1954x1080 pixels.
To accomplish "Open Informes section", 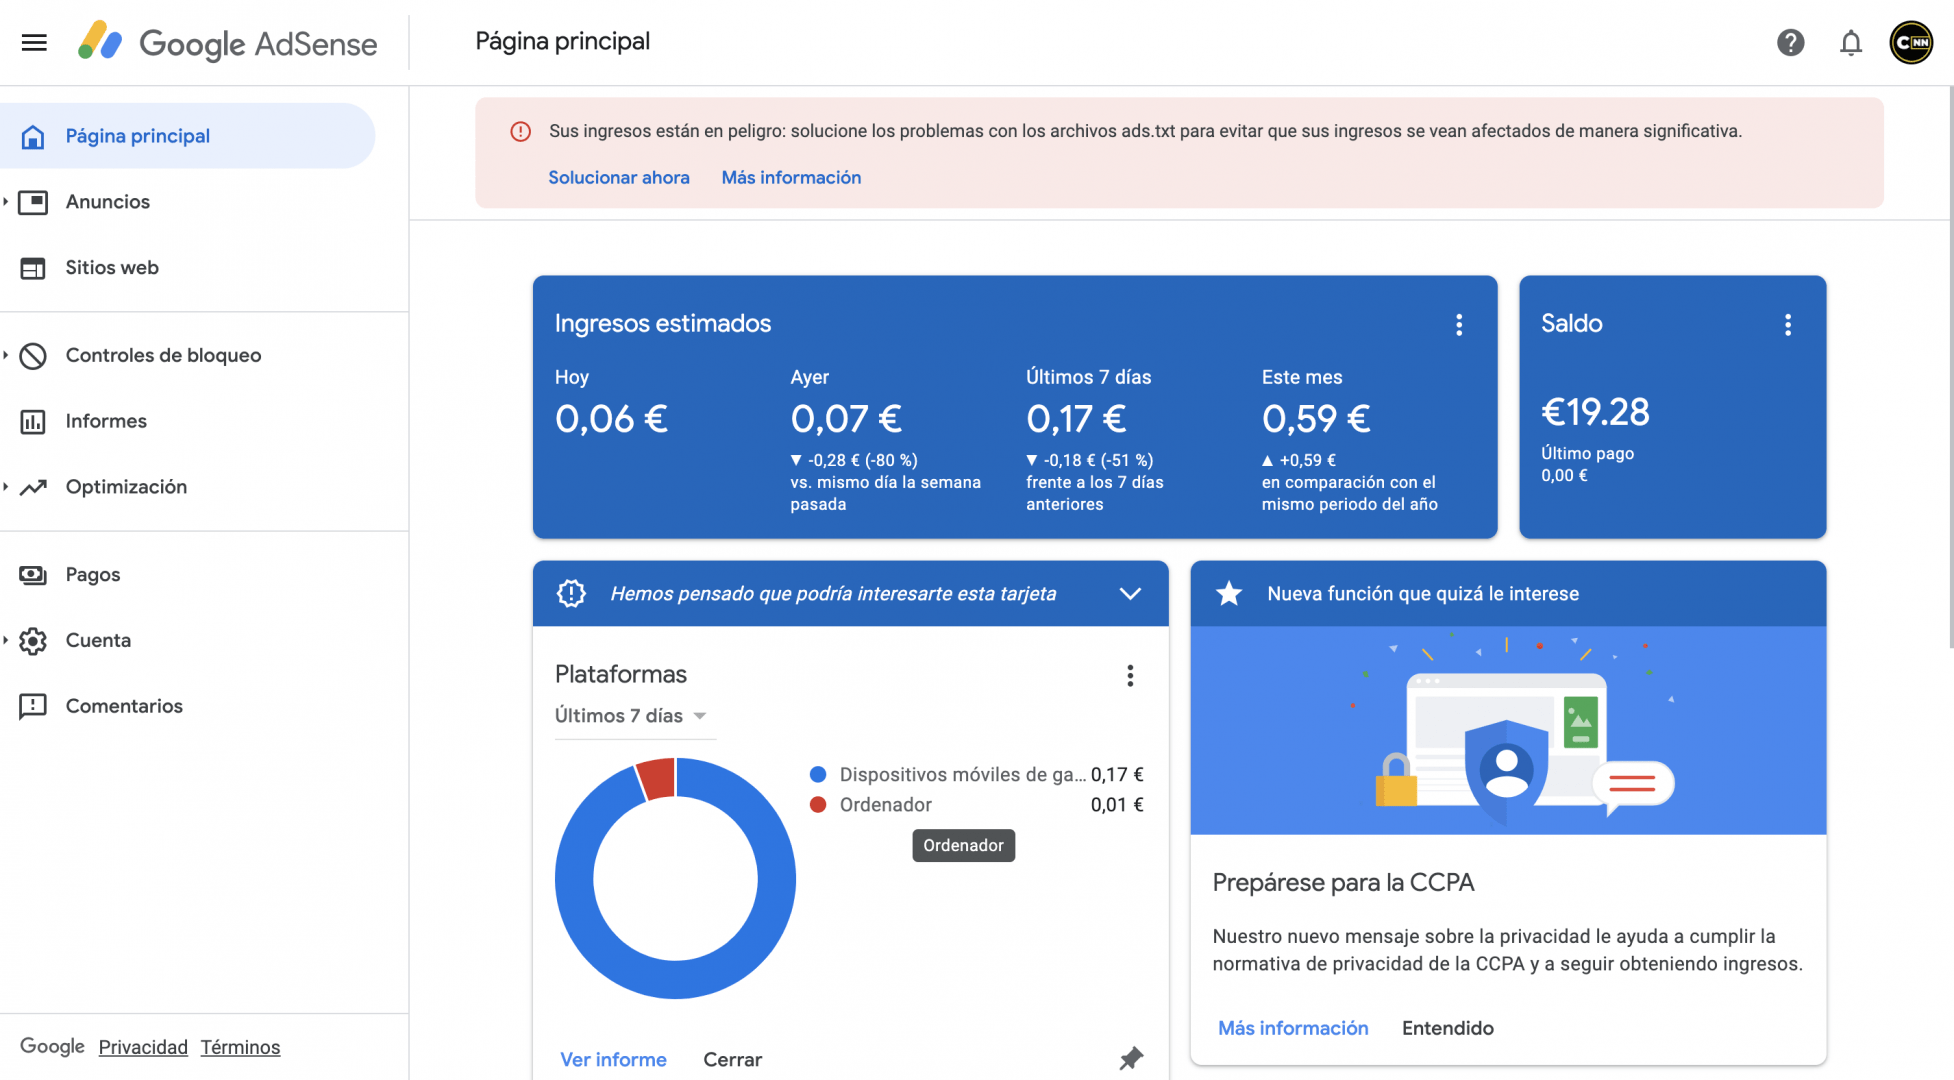I will click(106, 421).
